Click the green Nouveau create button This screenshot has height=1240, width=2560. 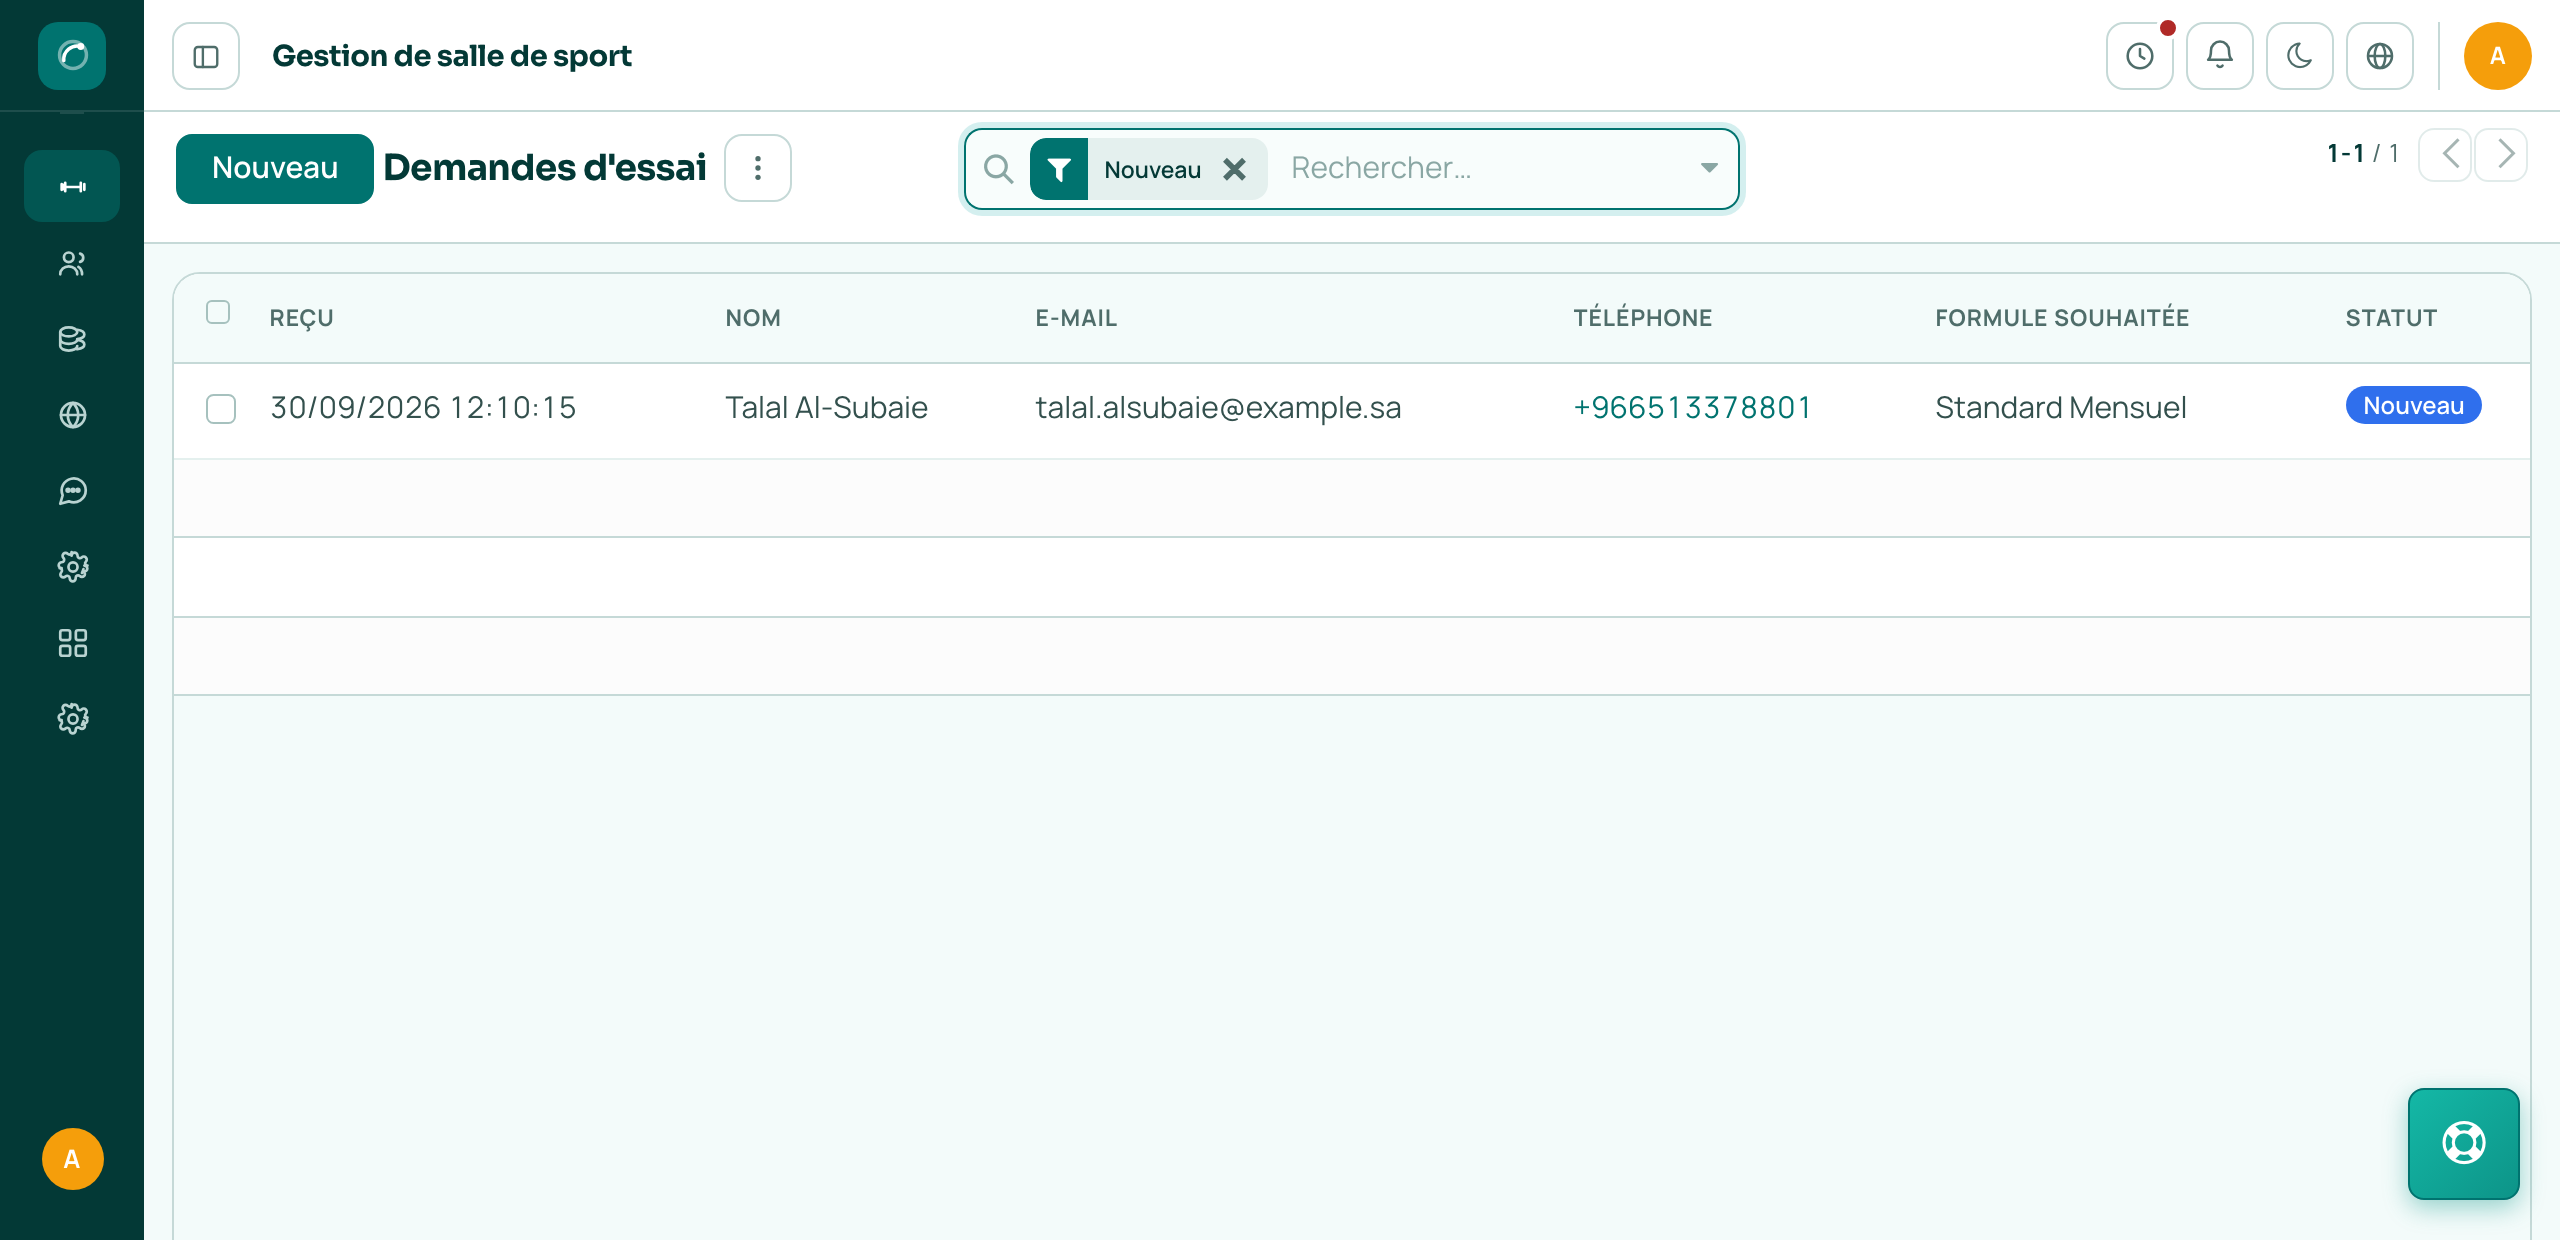(275, 168)
